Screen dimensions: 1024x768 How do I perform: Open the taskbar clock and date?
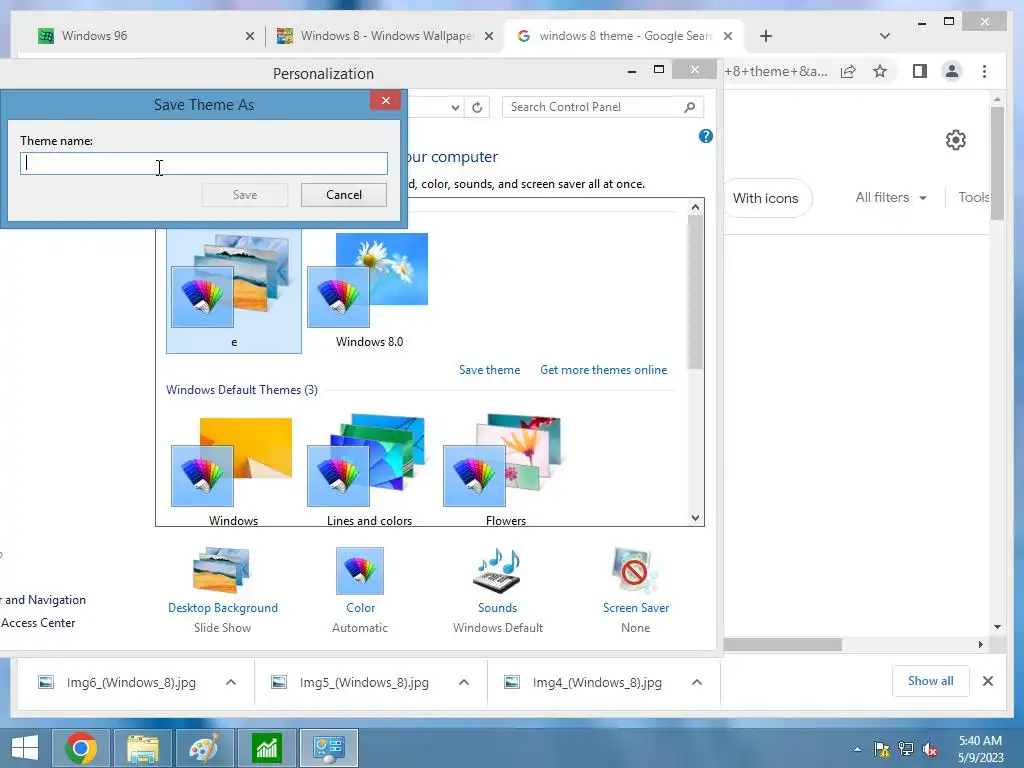tap(980, 749)
